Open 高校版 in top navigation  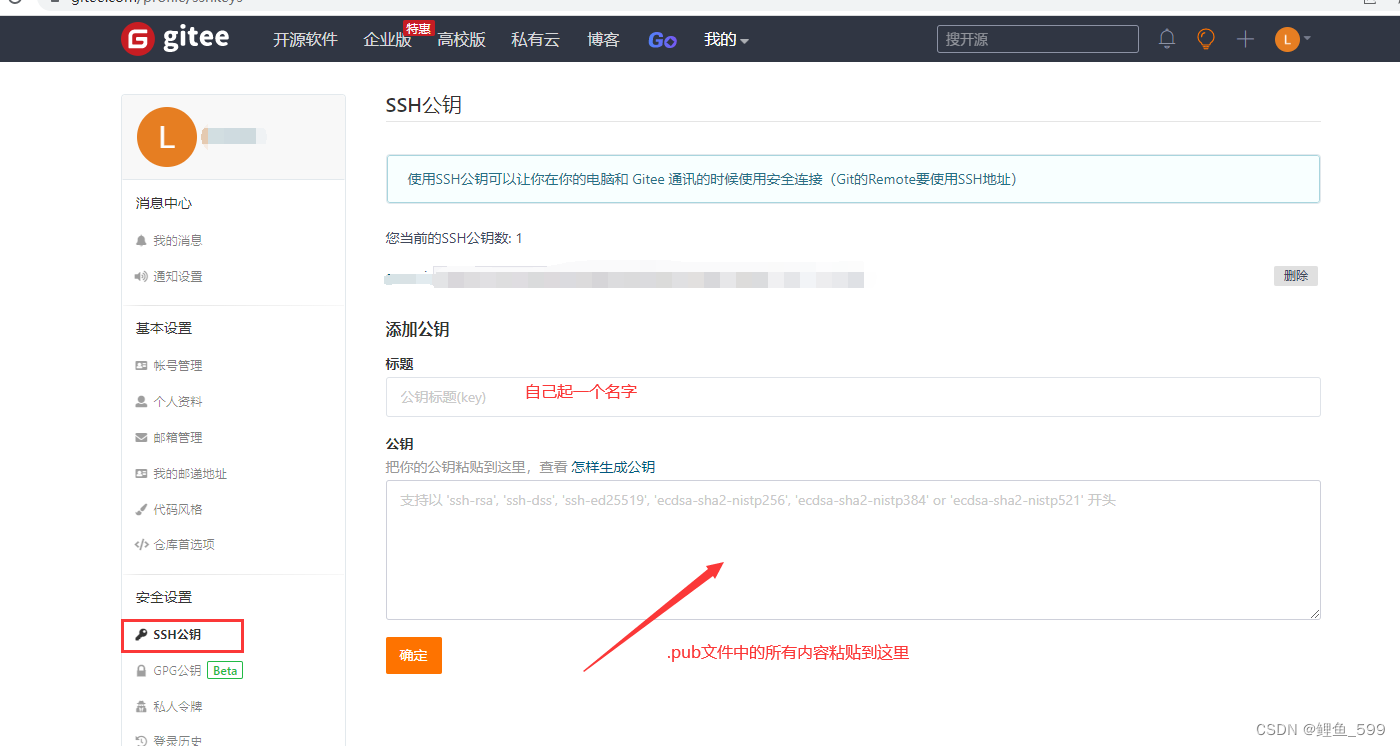[461, 40]
